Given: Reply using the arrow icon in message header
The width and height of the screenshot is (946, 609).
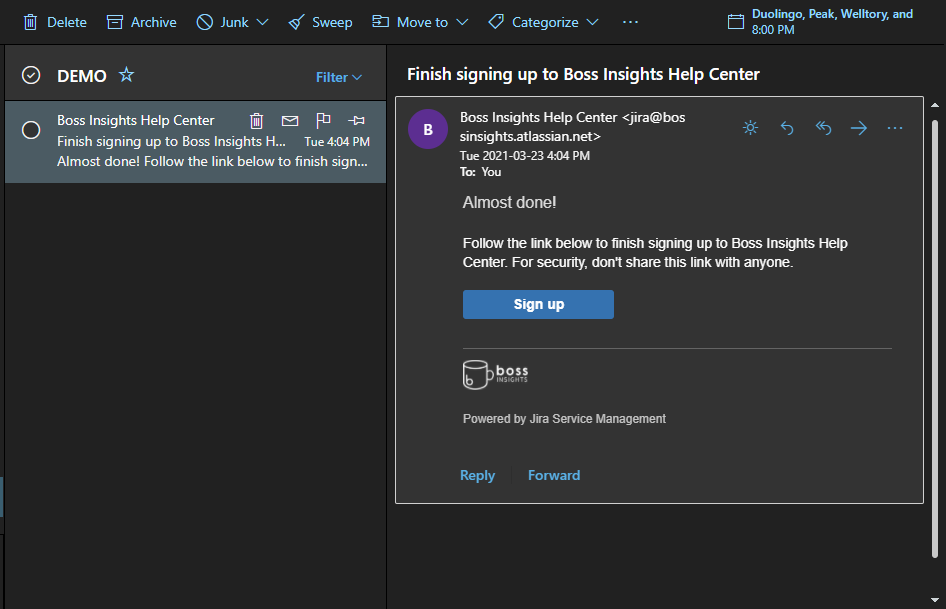Looking at the screenshot, I should click(787, 128).
